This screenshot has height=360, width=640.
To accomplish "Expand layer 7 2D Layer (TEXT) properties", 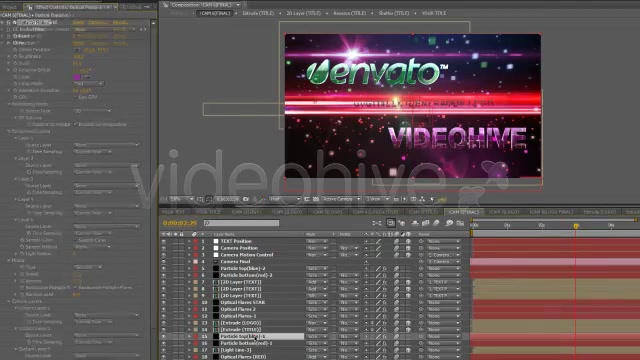I will (x=189, y=282).
